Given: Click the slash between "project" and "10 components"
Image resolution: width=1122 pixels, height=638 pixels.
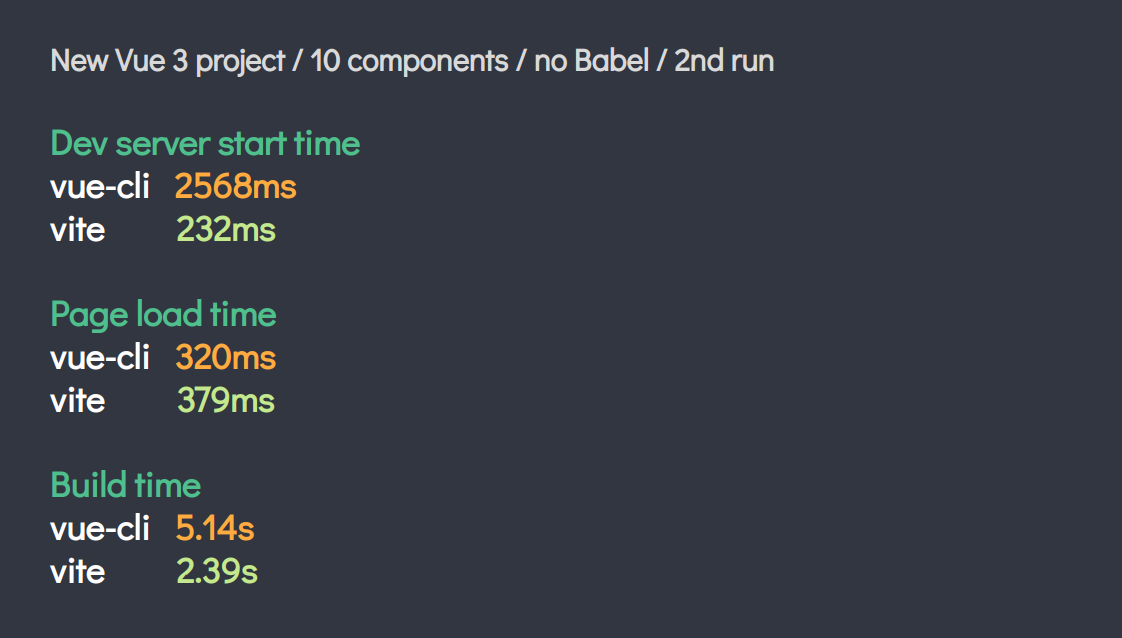Looking at the screenshot, I should pyautogui.click(x=297, y=61).
